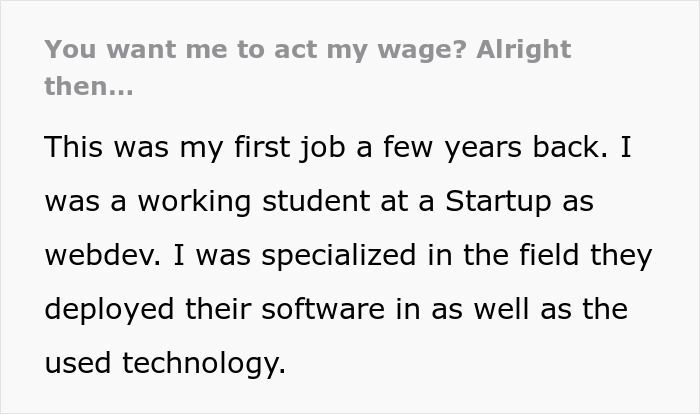This screenshot has width=700, height=414.
Task: Click the word 'technology' at the paragraph end
Action: (202, 363)
